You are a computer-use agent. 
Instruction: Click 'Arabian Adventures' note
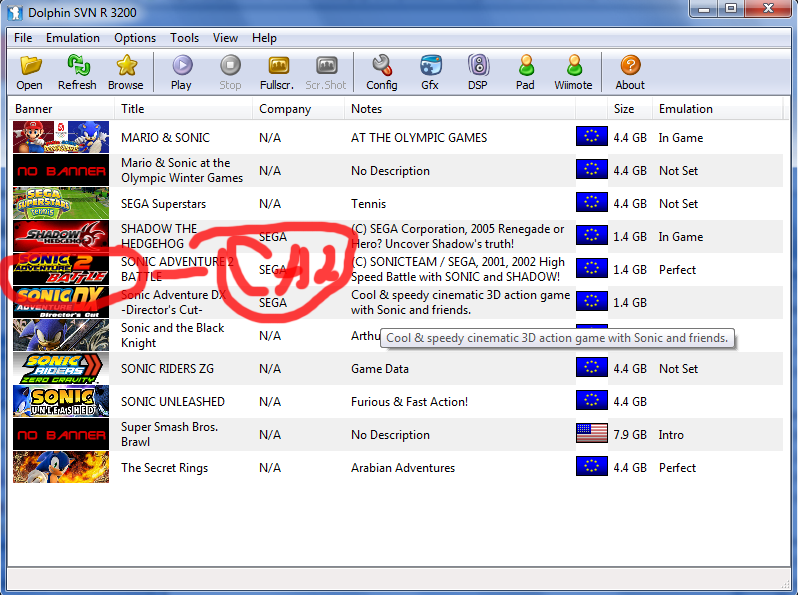(403, 468)
